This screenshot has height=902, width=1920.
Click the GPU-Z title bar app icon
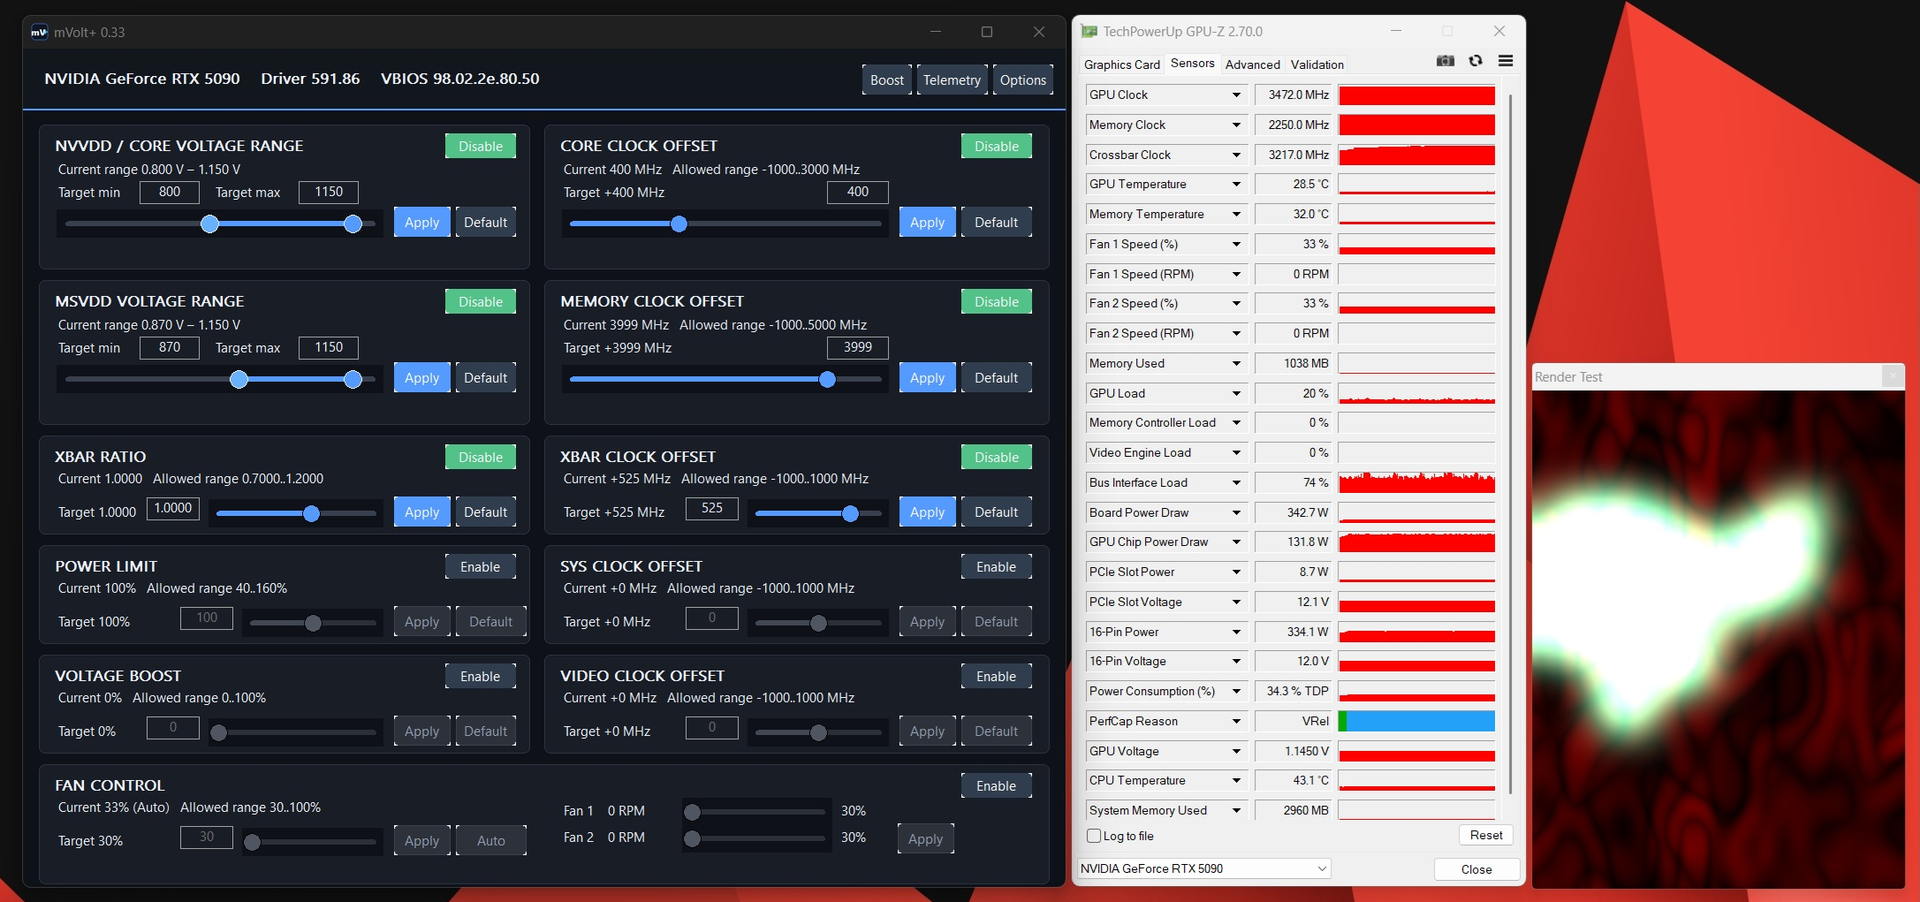point(1090,32)
